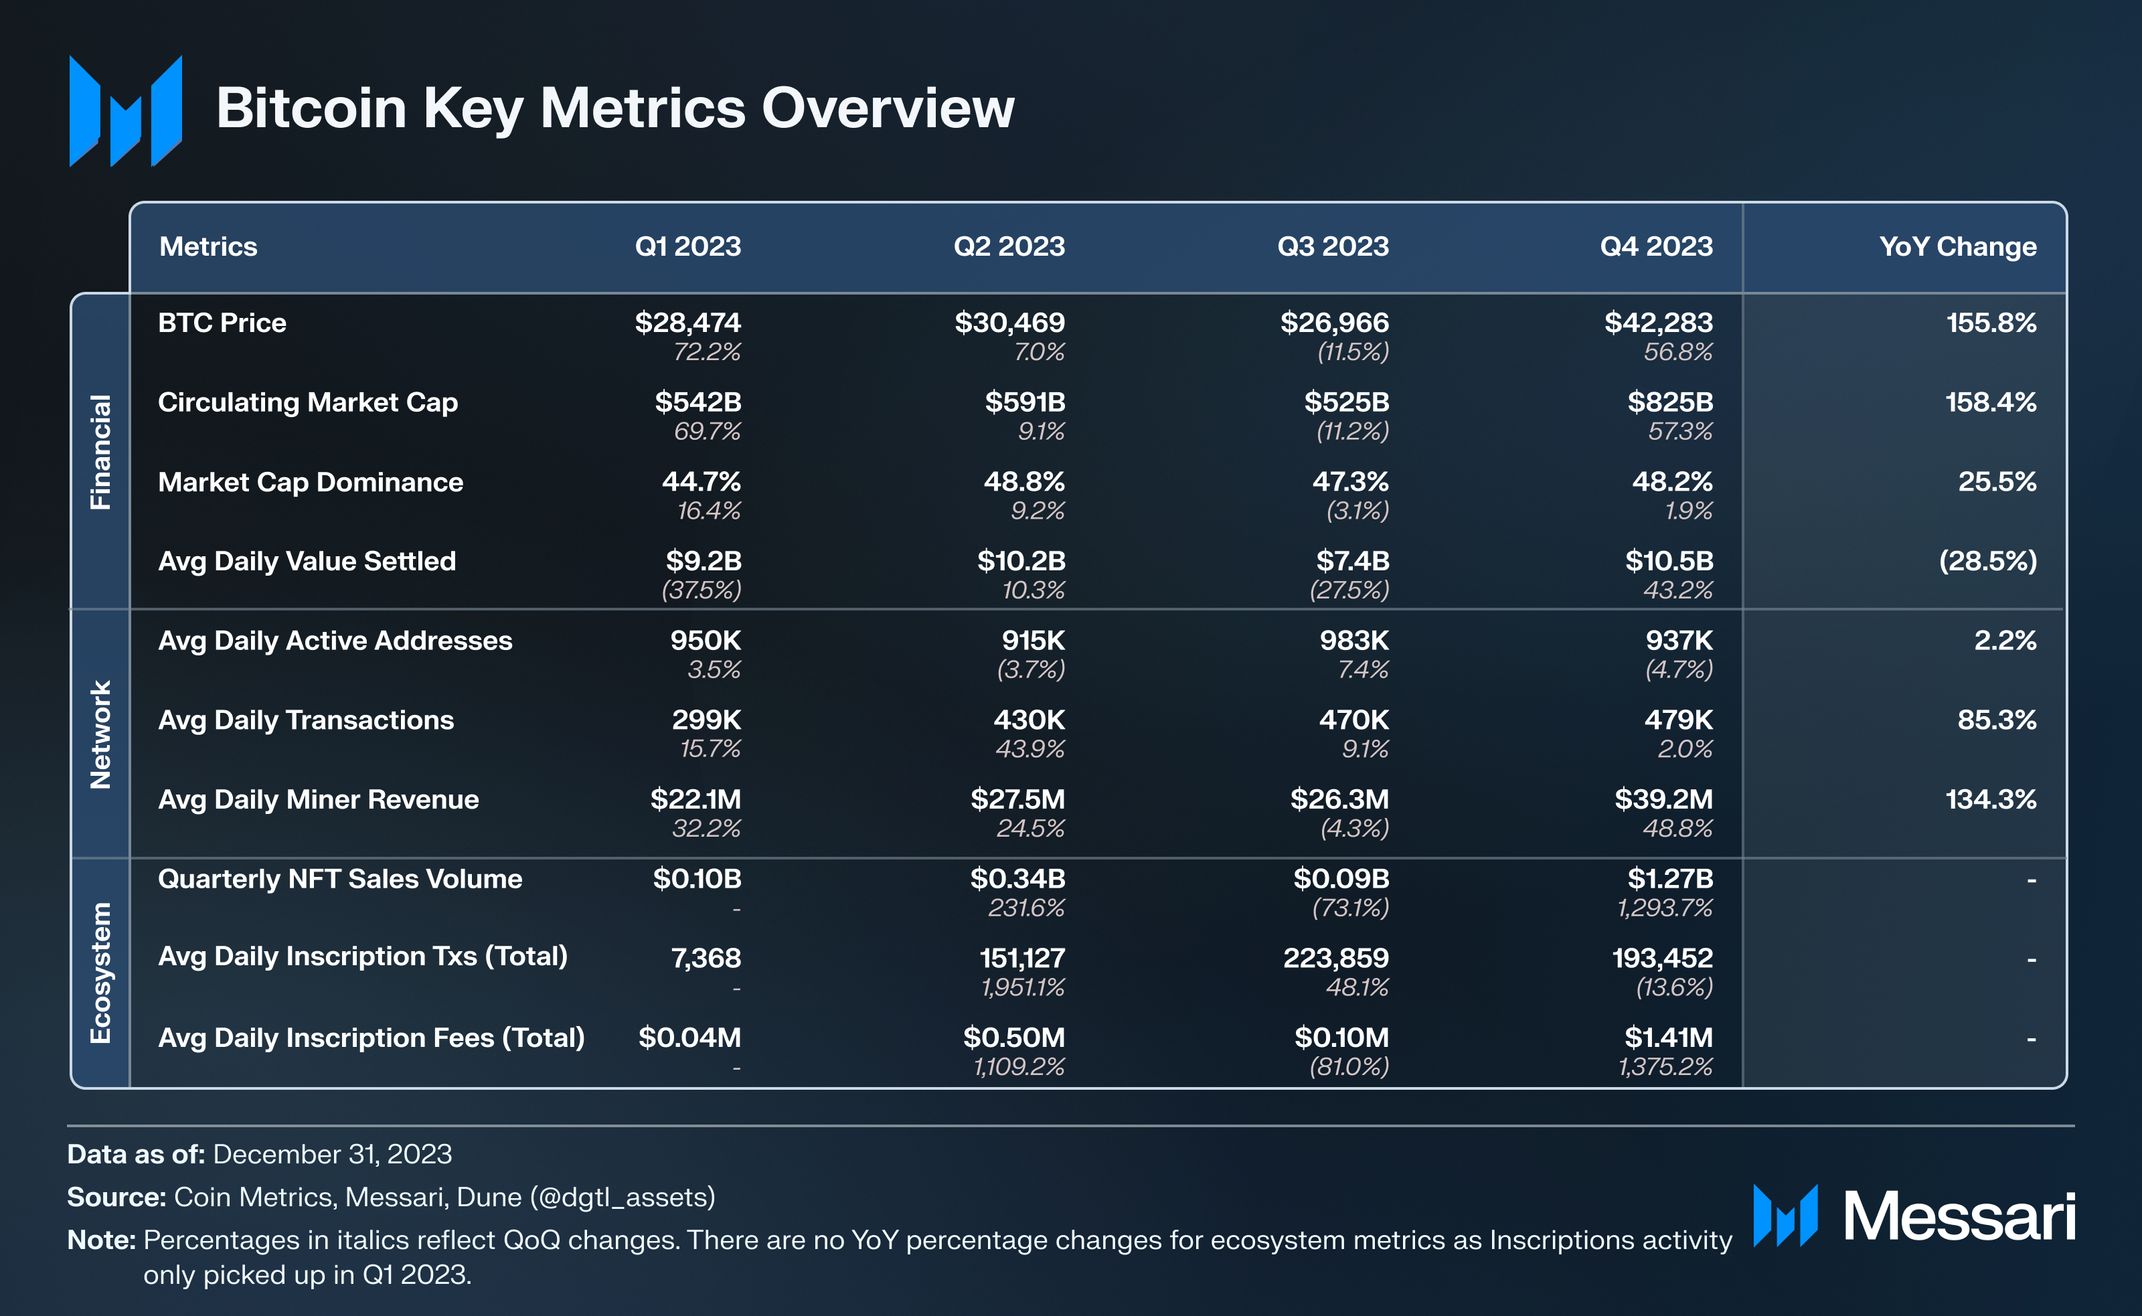This screenshot has height=1316, width=2142.
Task: Select the Q4 2023 column header
Action: pos(1657,246)
